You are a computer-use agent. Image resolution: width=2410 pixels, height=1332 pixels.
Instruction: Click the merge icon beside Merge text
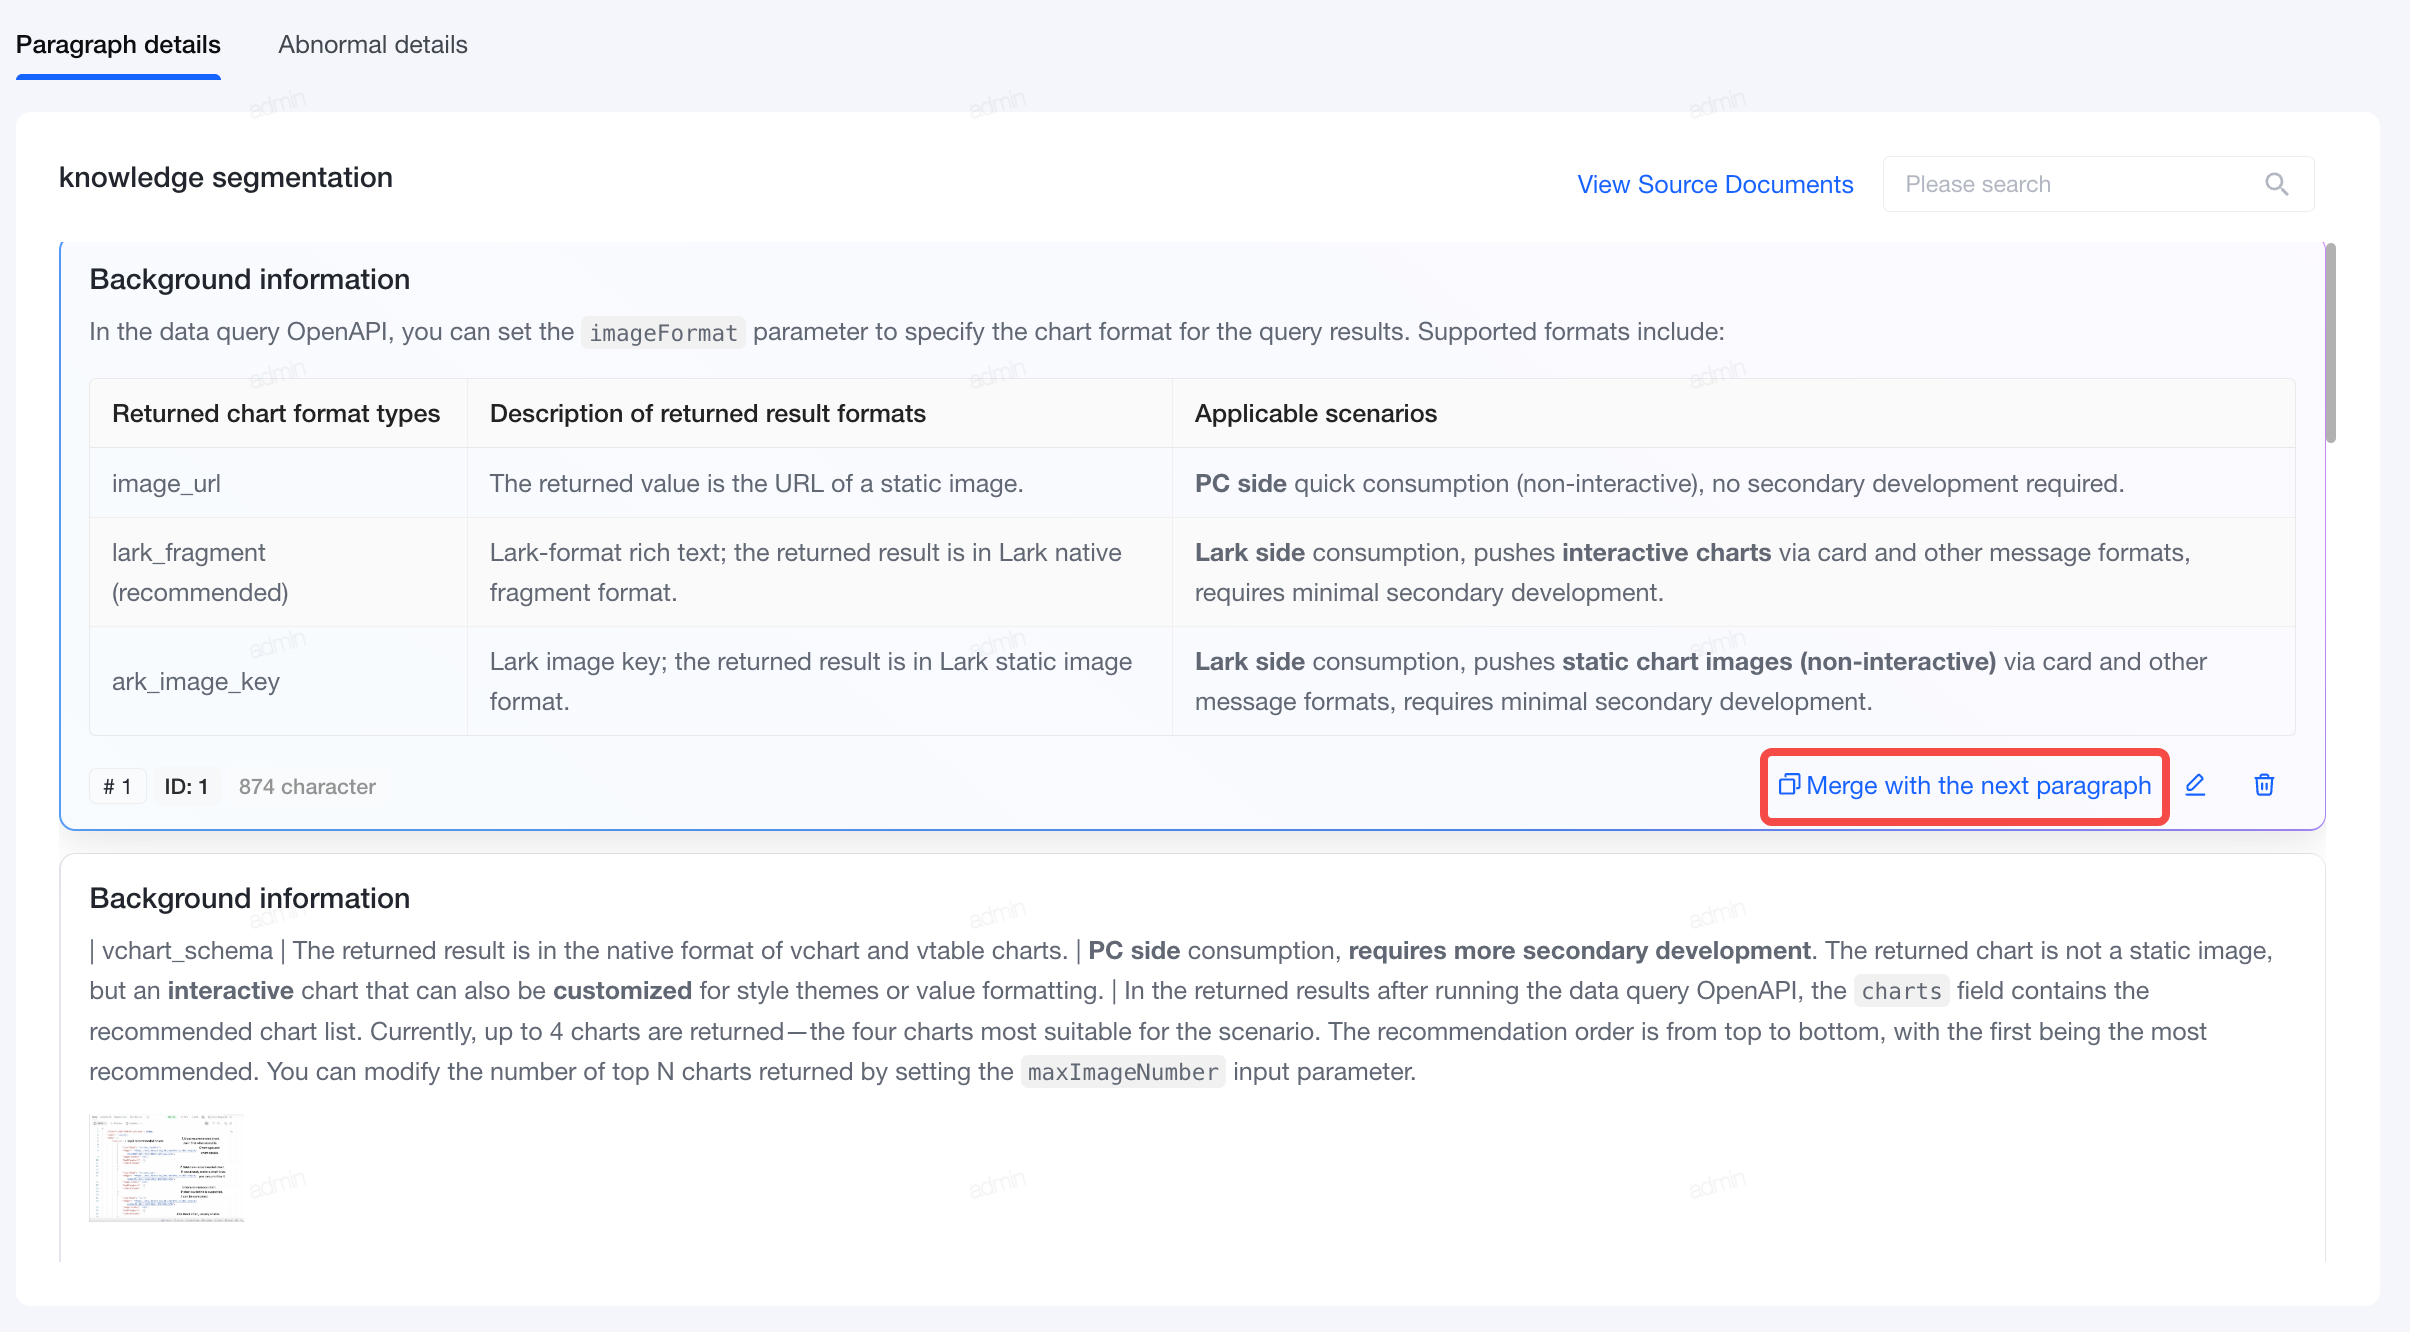tap(1789, 785)
